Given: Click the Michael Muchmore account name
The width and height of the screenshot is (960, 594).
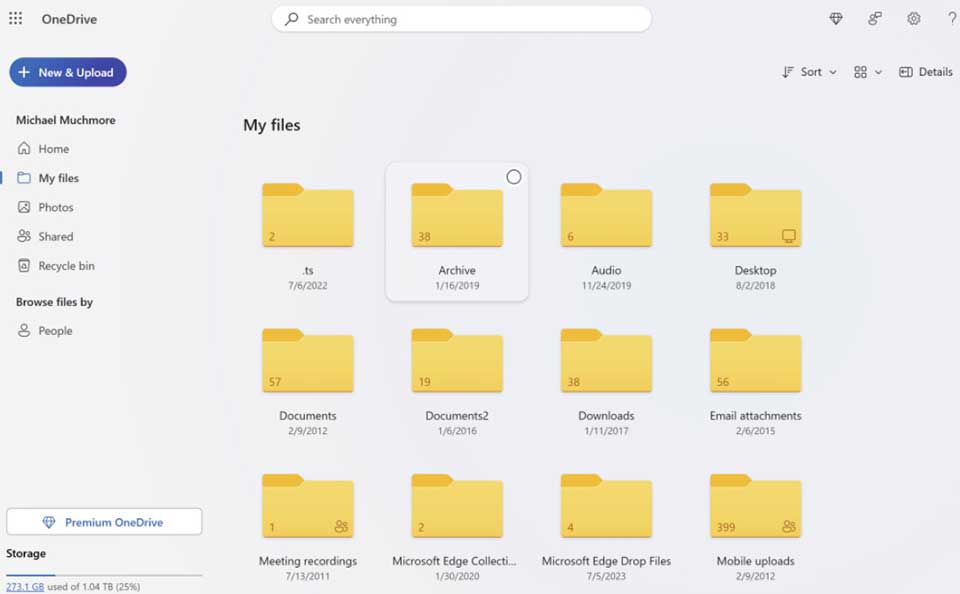Looking at the screenshot, I should click(x=66, y=120).
